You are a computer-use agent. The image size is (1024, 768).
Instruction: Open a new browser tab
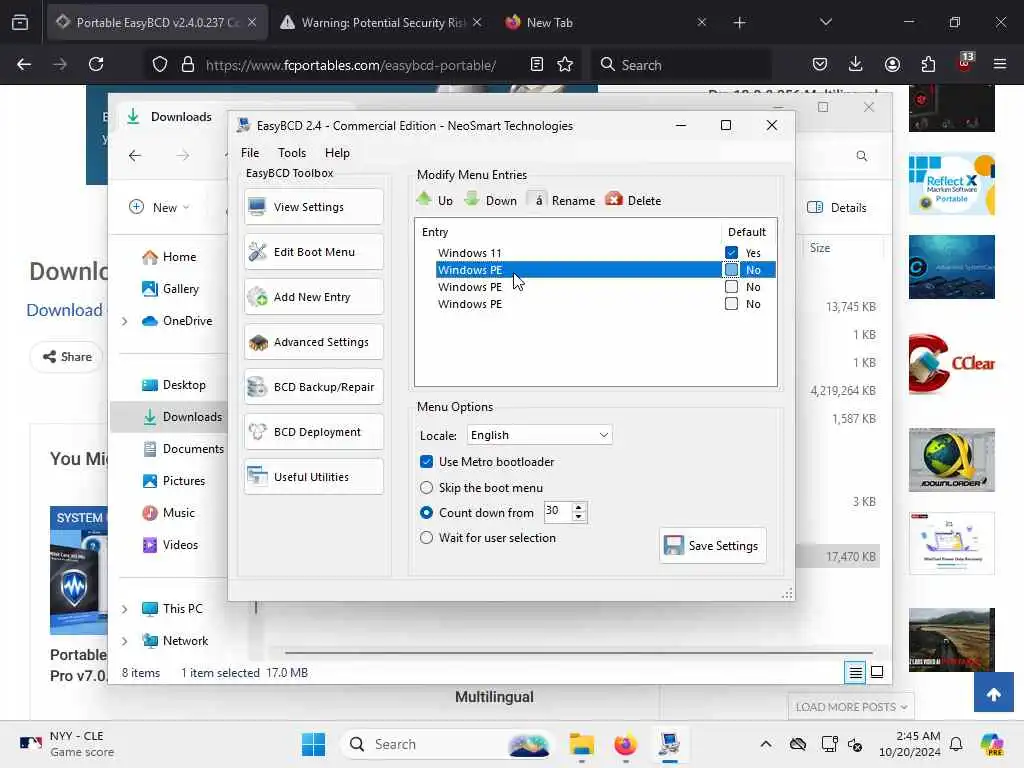pyautogui.click(x=739, y=23)
